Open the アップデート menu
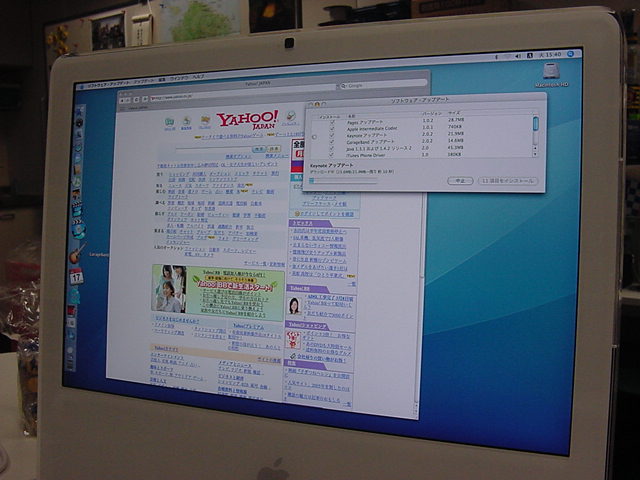This screenshot has width=640, height=480. (x=144, y=81)
